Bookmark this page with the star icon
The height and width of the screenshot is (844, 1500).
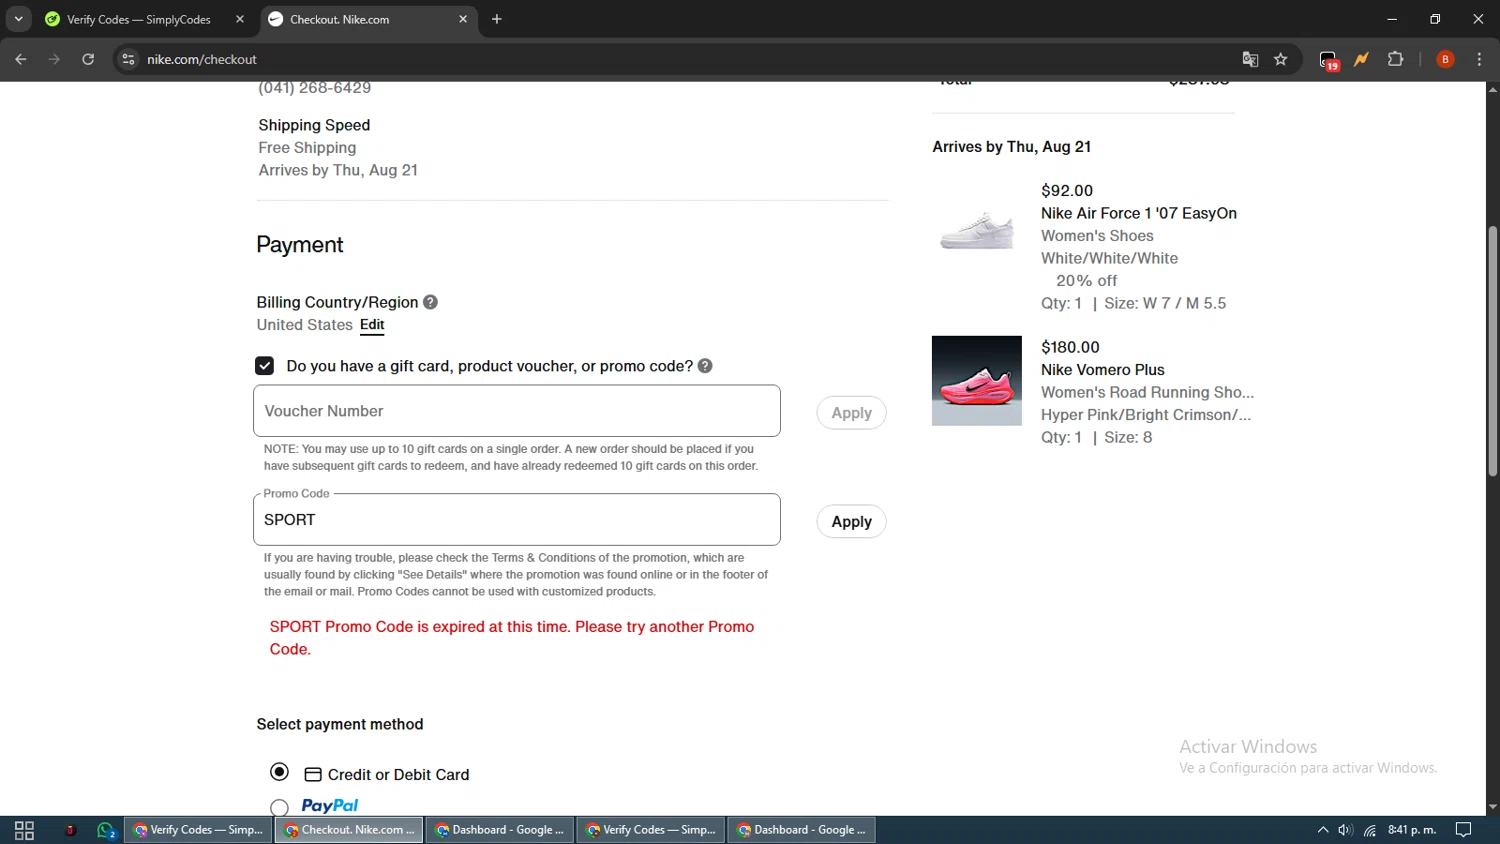(x=1281, y=59)
